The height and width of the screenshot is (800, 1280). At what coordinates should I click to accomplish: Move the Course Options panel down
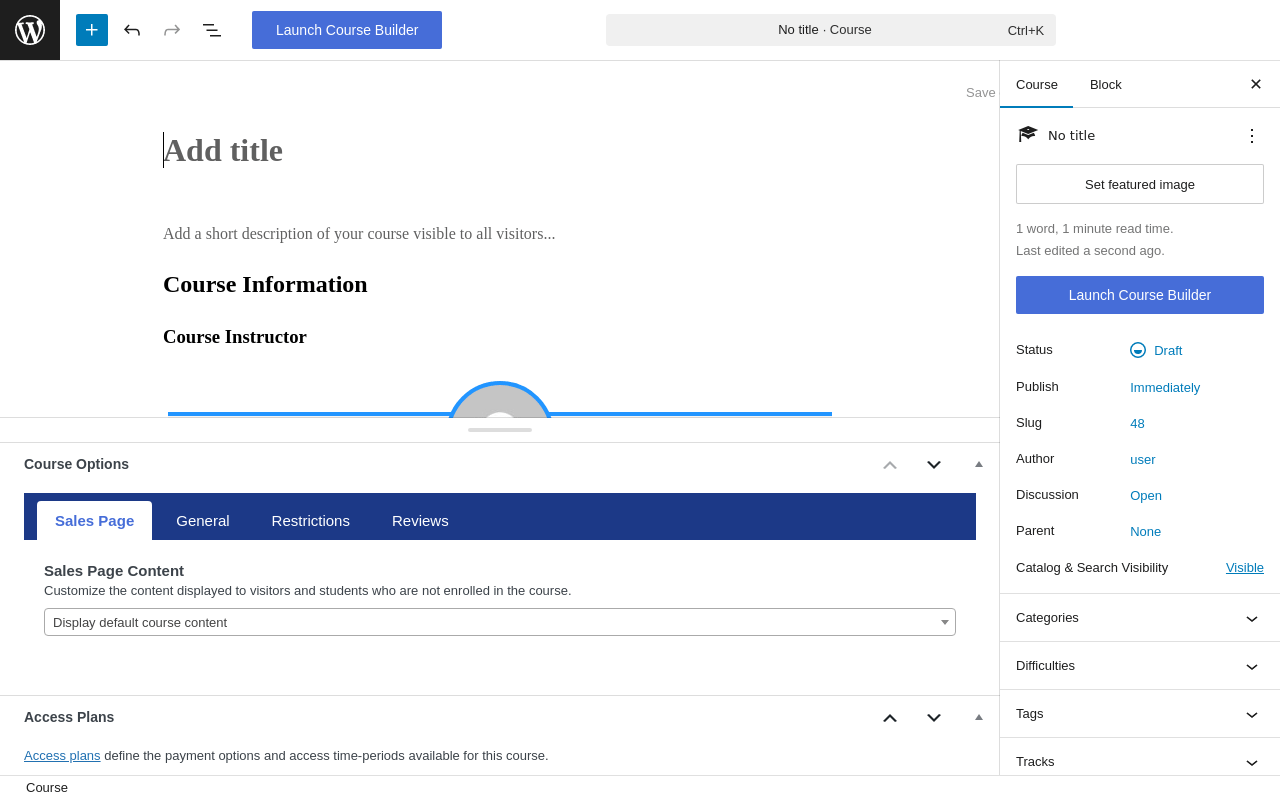tap(934, 465)
